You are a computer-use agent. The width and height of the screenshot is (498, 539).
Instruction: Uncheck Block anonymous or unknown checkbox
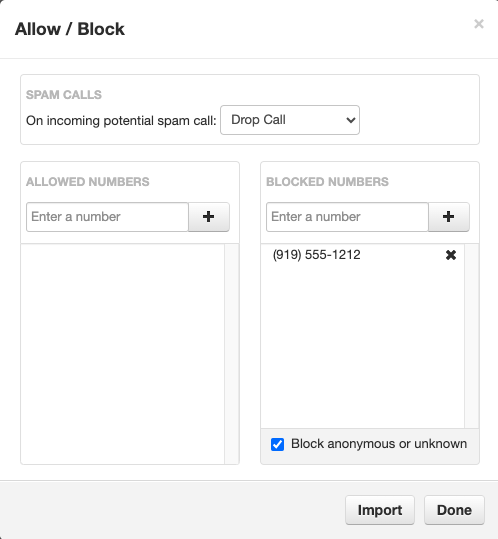(x=277, y=444)
